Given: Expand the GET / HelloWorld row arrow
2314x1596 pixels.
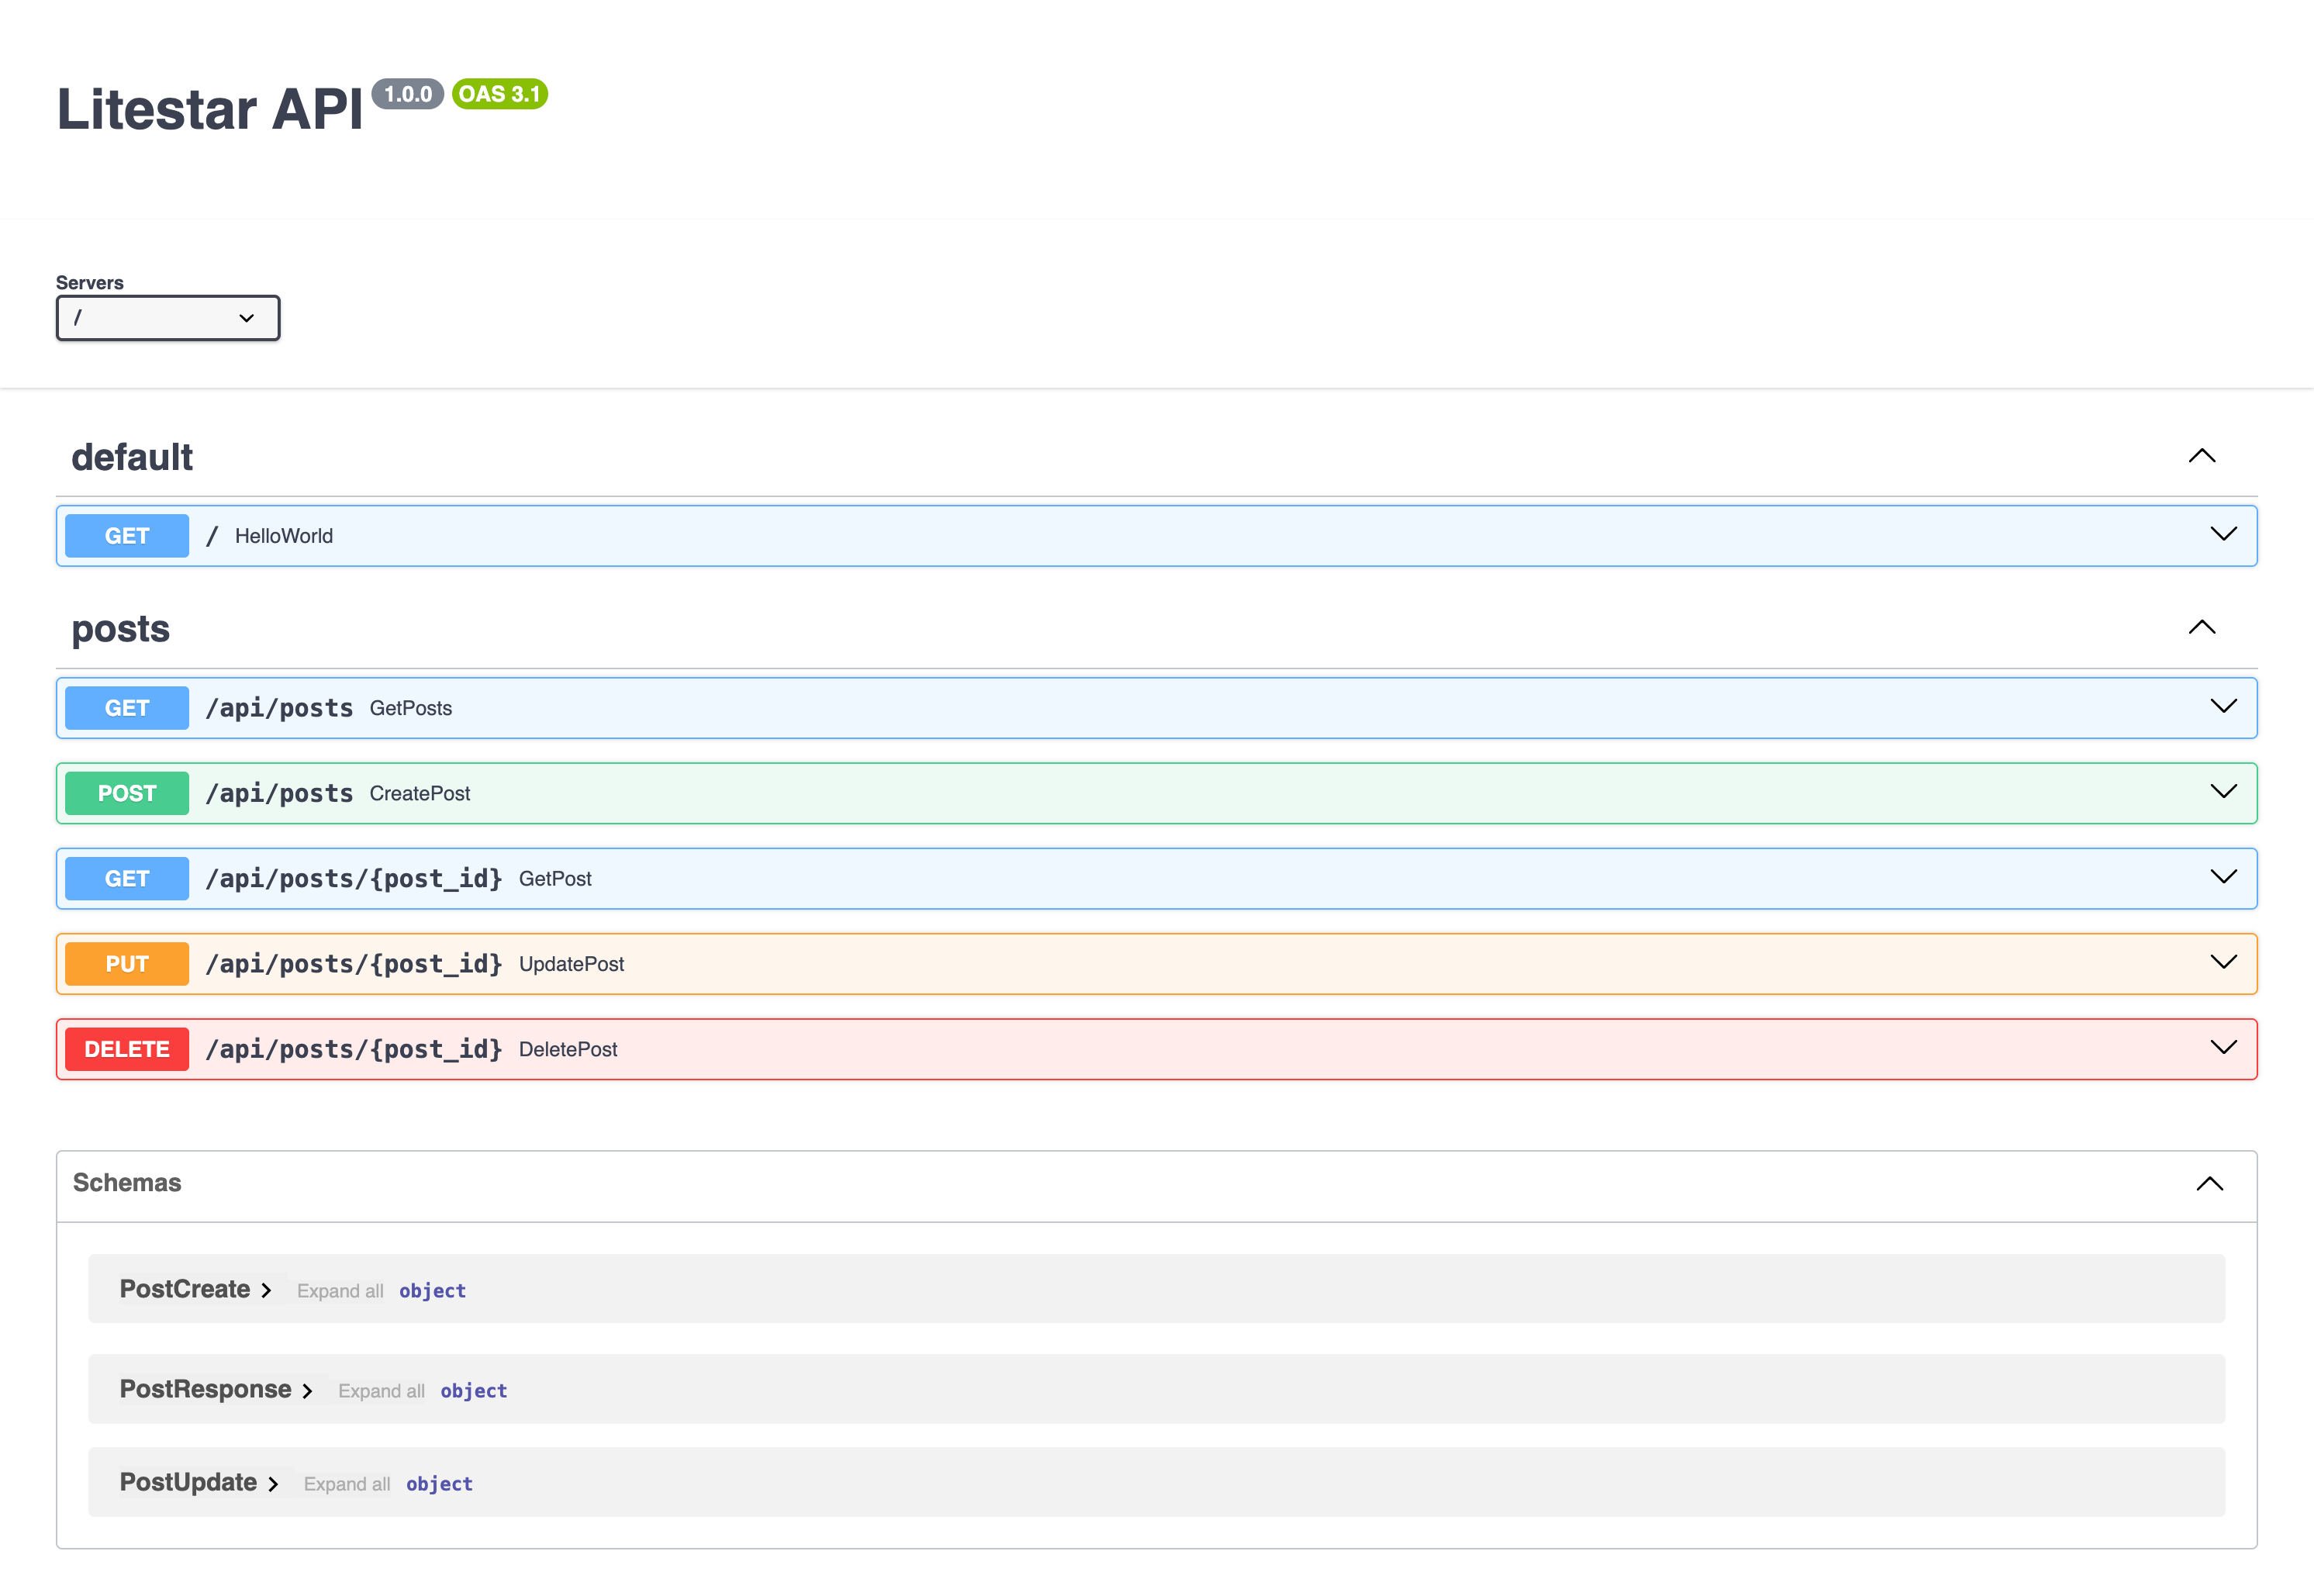Looking at the screenshot, I should tap(2223, 535).
